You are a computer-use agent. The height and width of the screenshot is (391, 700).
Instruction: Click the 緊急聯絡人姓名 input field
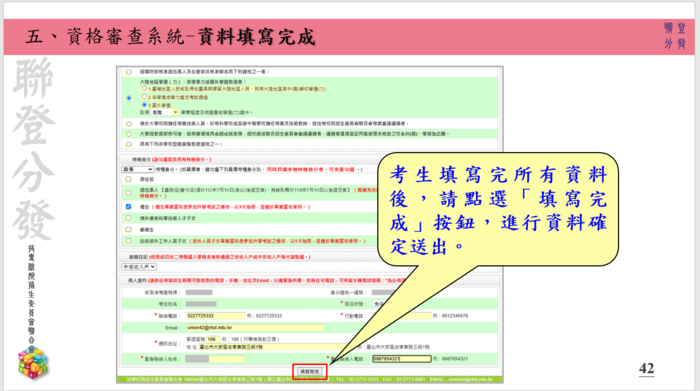pyautogui.click(x=215, y=359)
